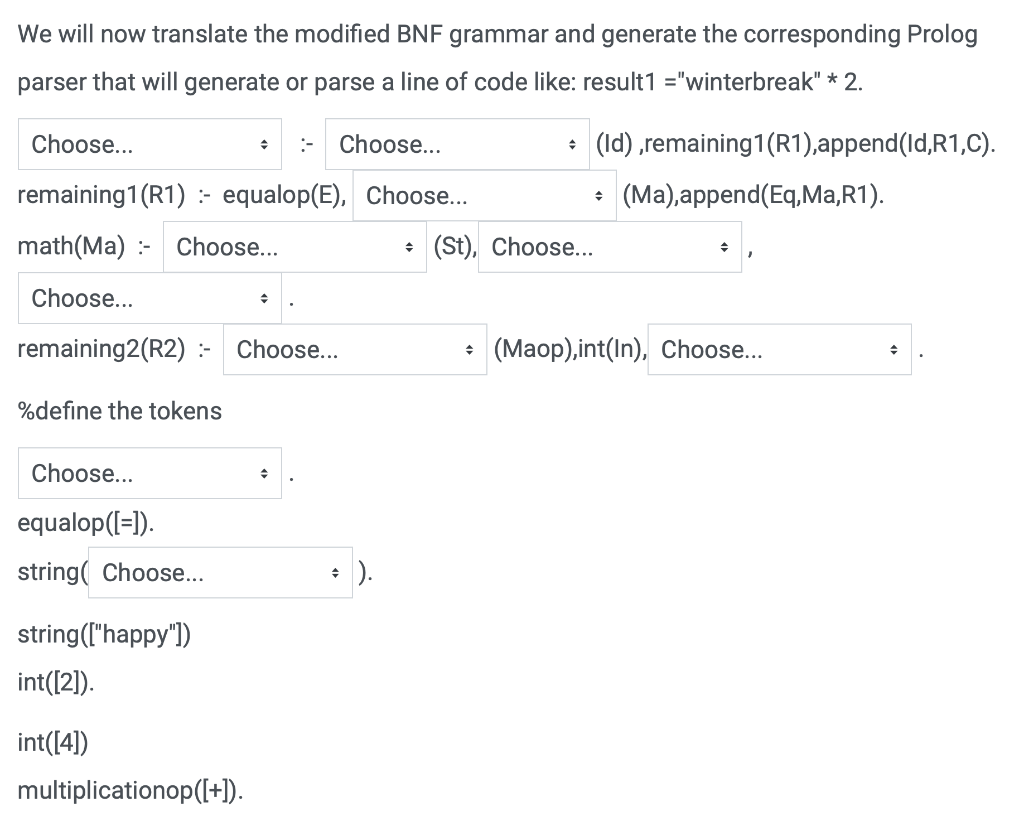Viewport: 1024px width, 821px height.
Task: Click the stepper arrows in the string( ) dropdown
Action: (336, 572)
